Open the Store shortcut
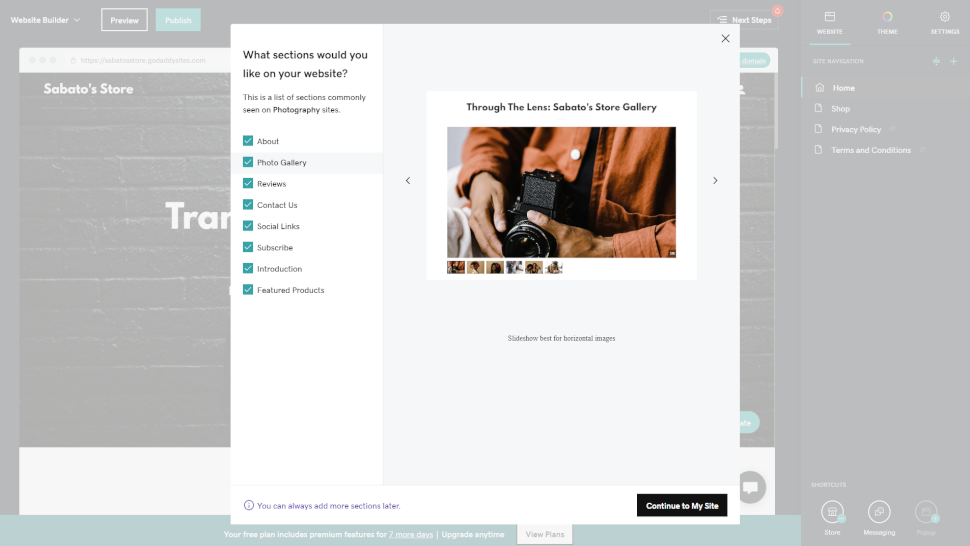This screenshot has width=970, height=546. 832,518
